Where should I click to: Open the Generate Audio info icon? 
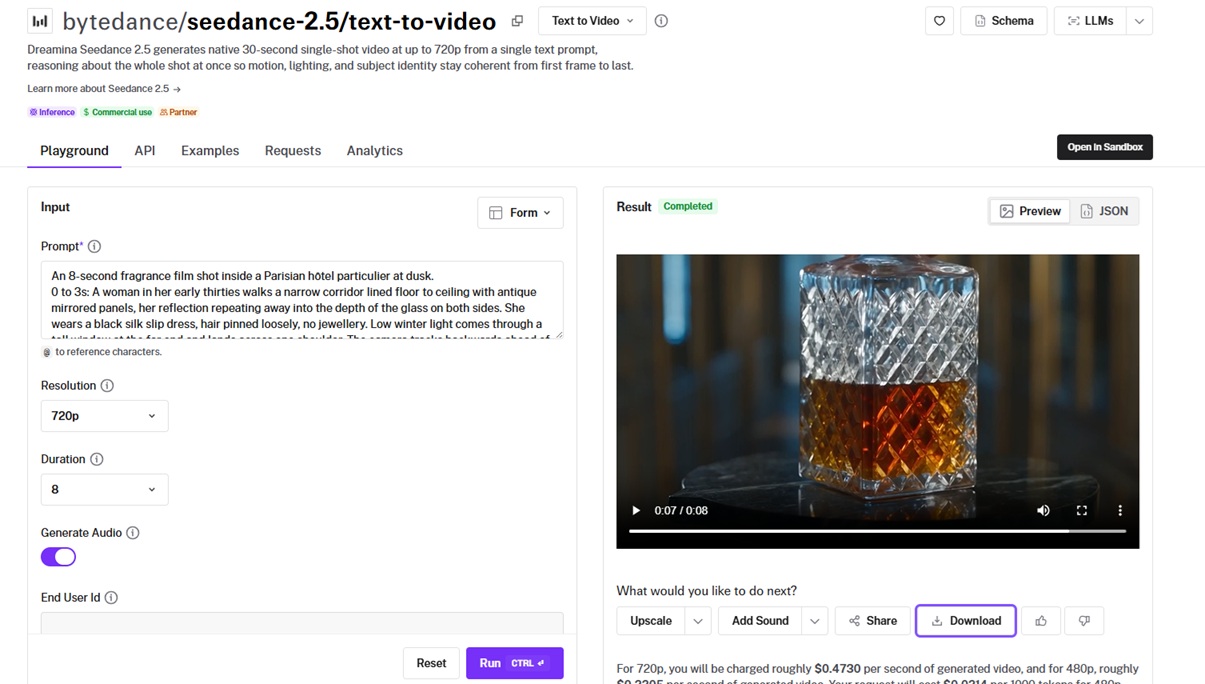point(133,533)
